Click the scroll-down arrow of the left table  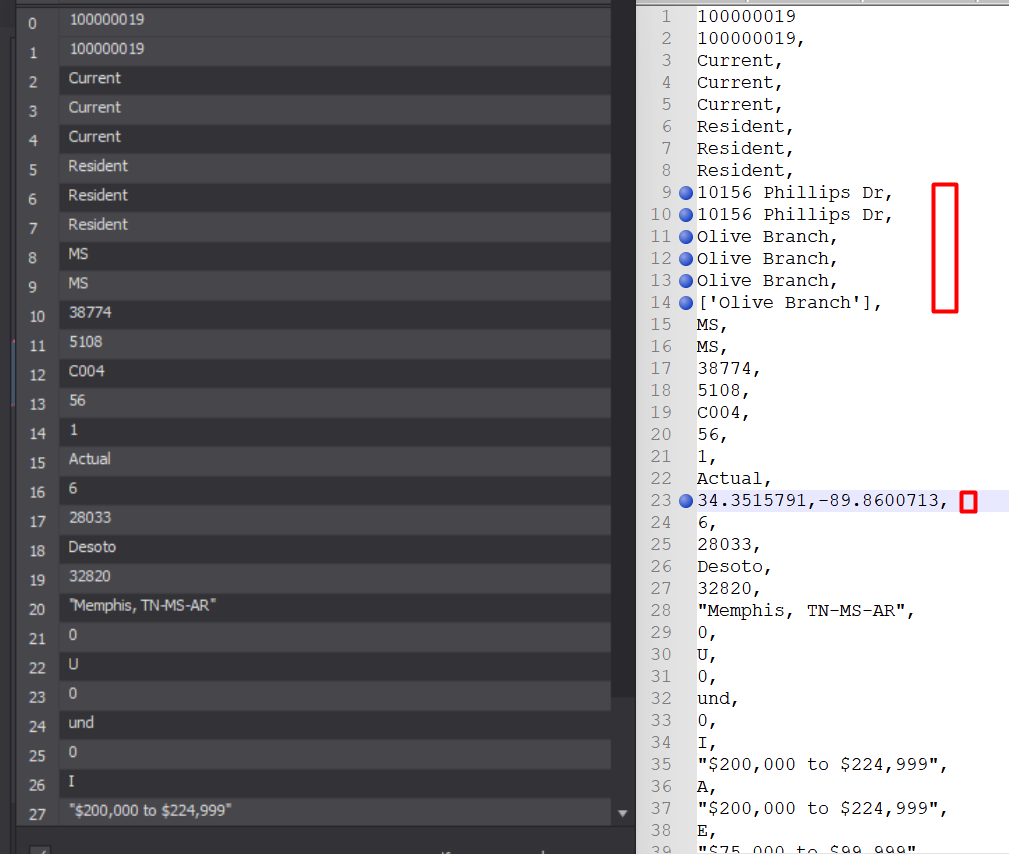click(x=623, y=814)
